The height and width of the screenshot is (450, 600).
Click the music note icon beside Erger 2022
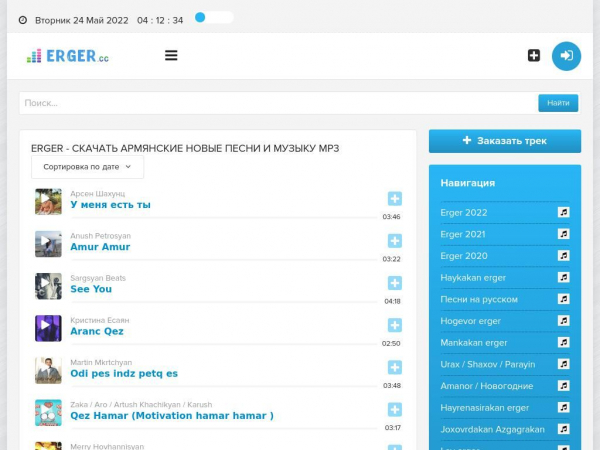point(563,212)
